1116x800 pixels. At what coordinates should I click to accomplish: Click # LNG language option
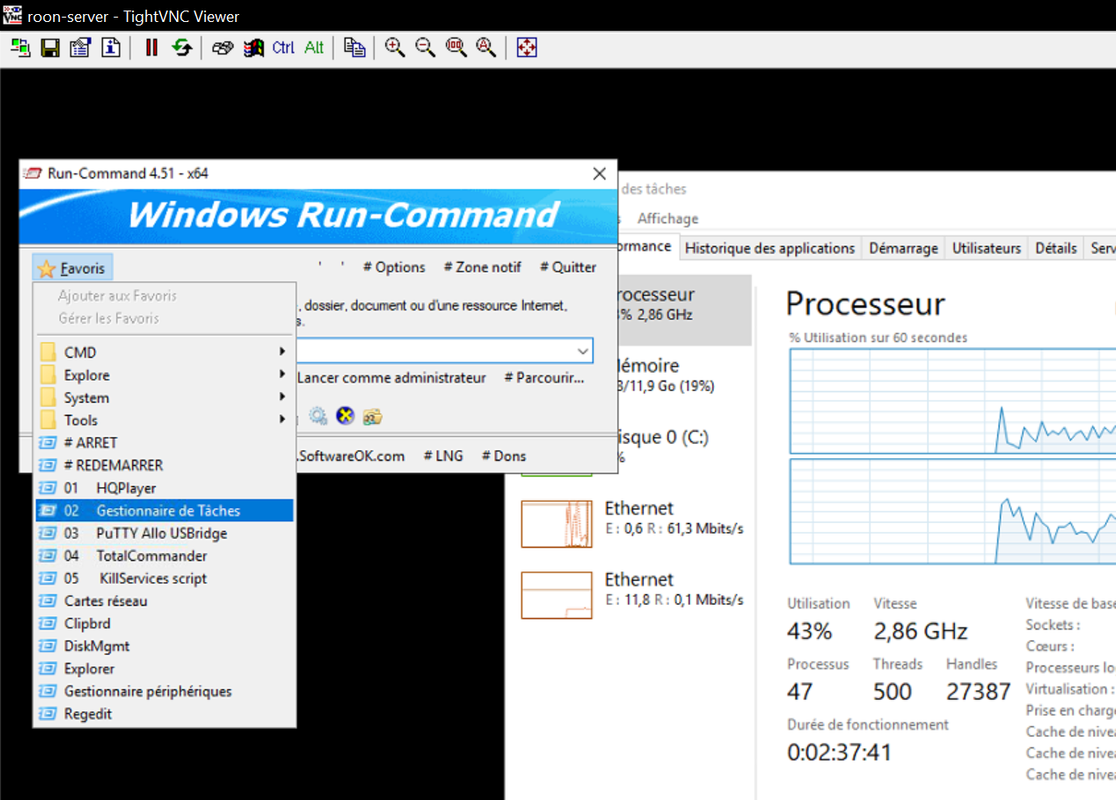point(443,456)
